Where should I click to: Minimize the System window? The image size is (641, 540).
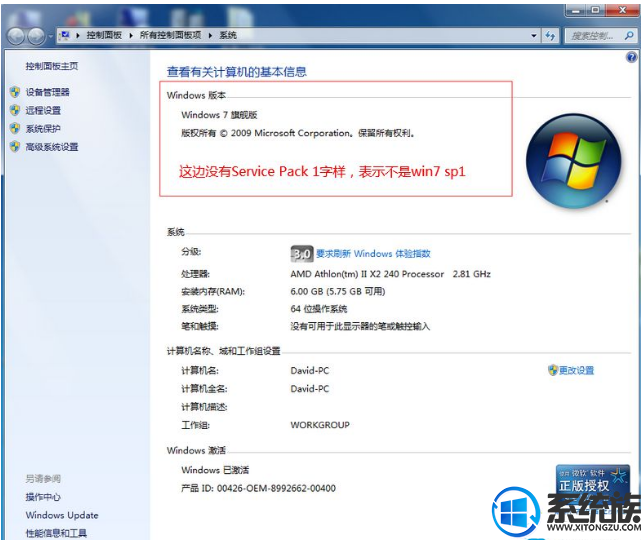[576, 10]
